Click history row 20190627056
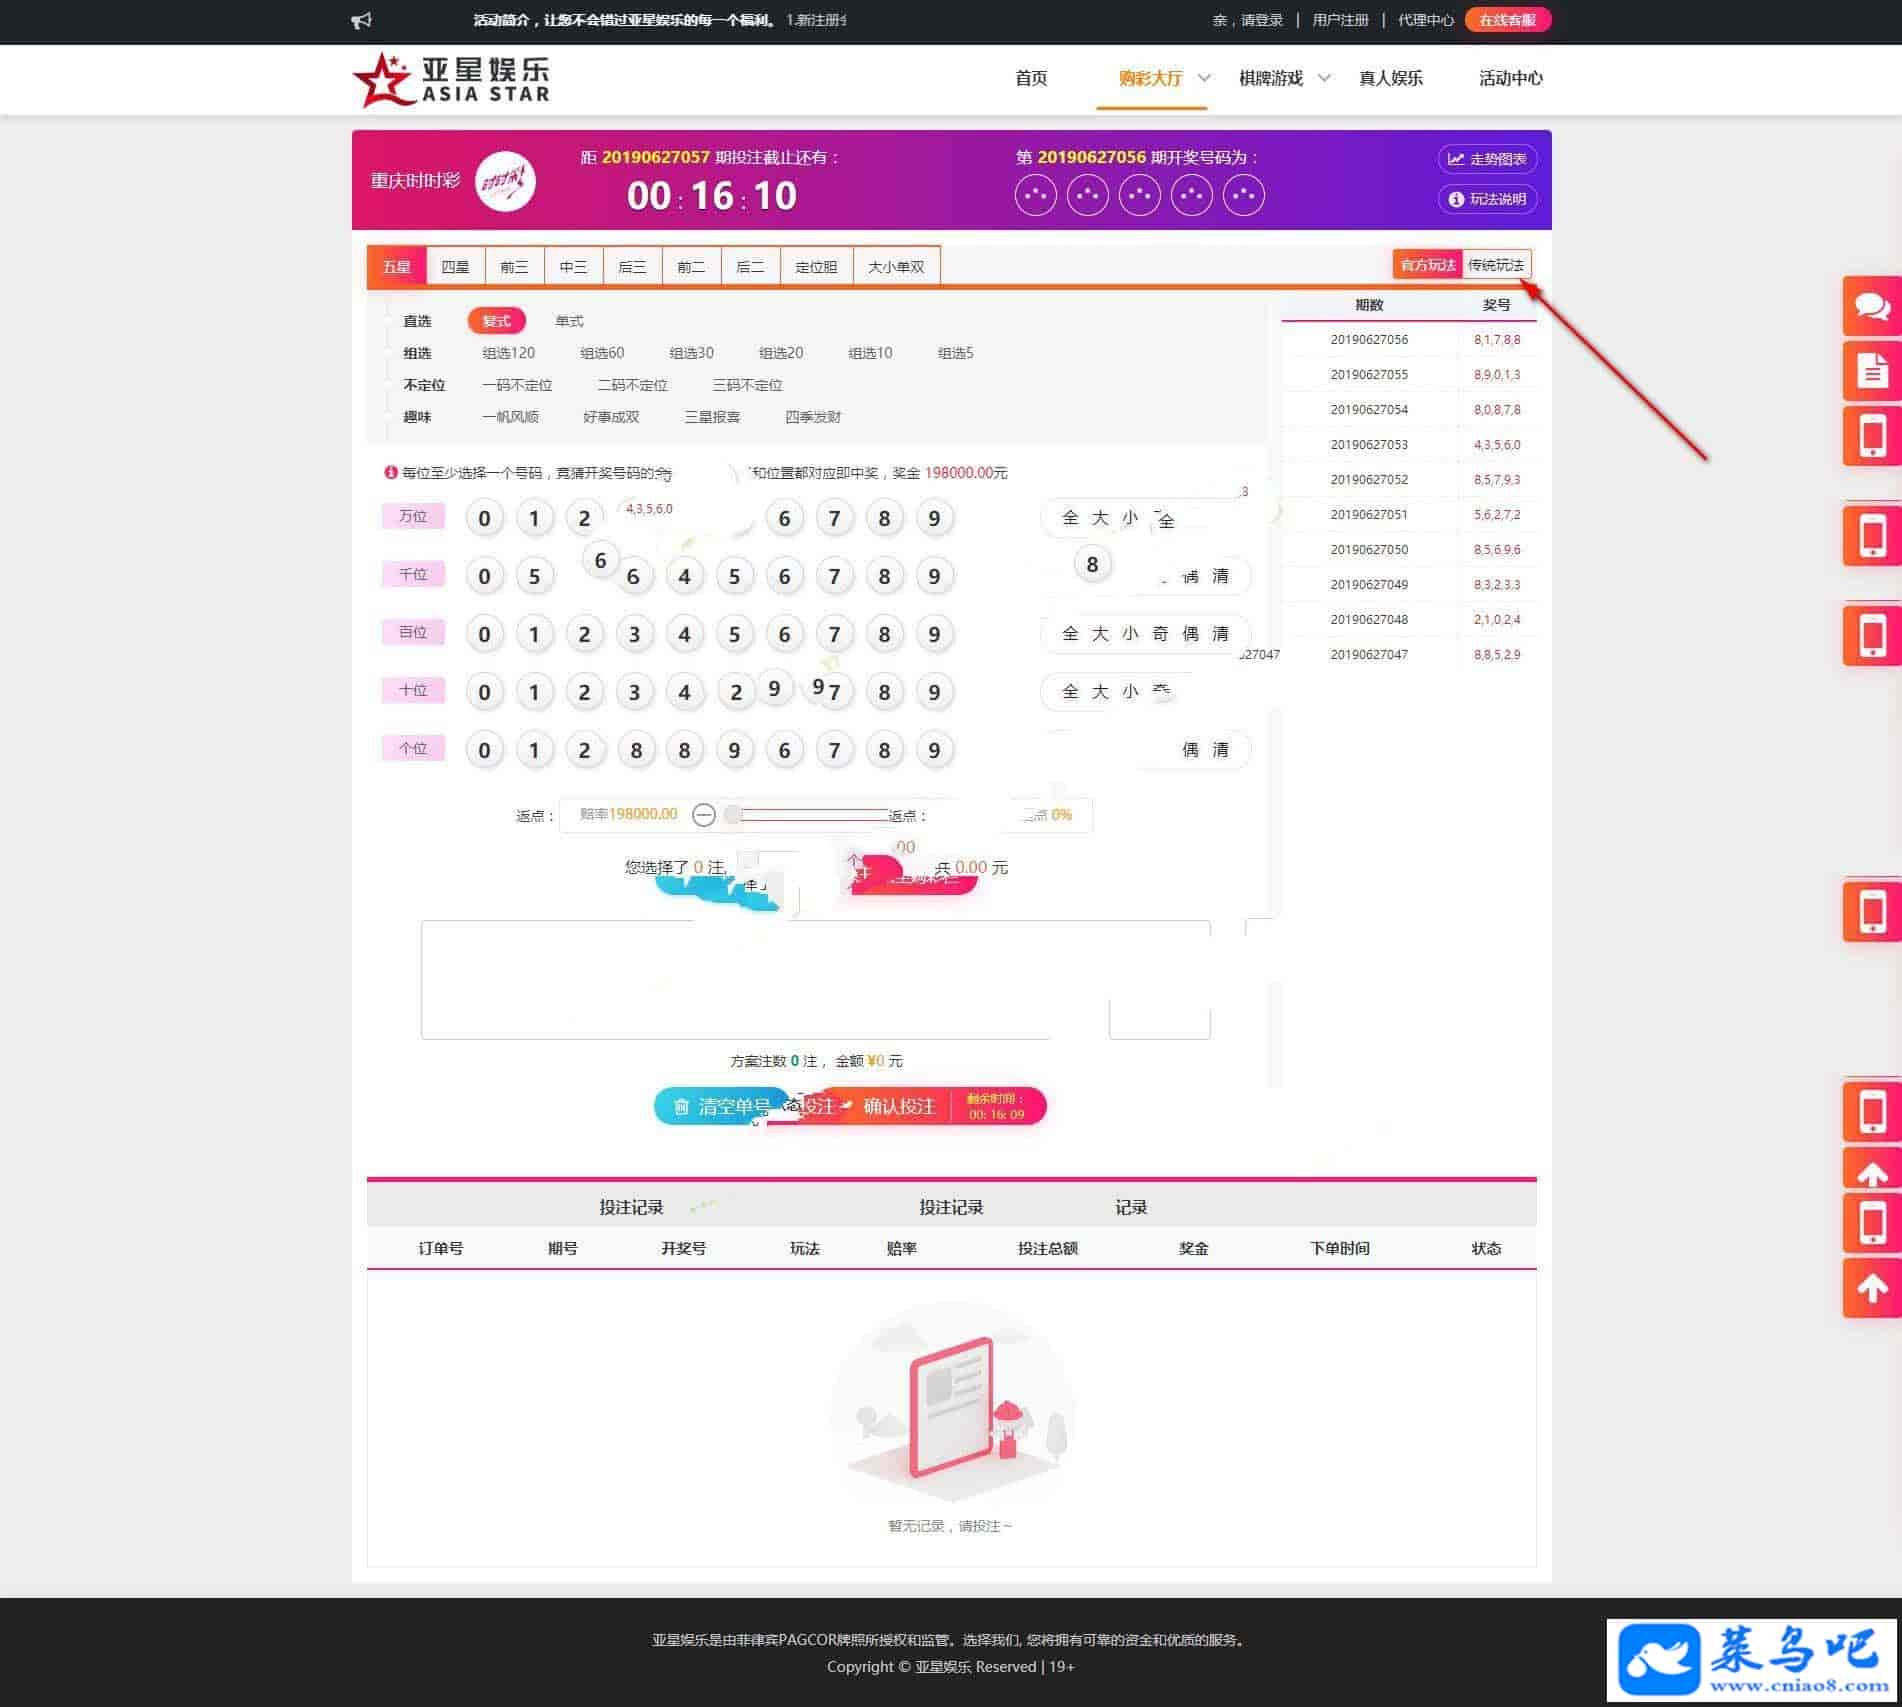The image size is (1902, 1707). (1409, 340)
